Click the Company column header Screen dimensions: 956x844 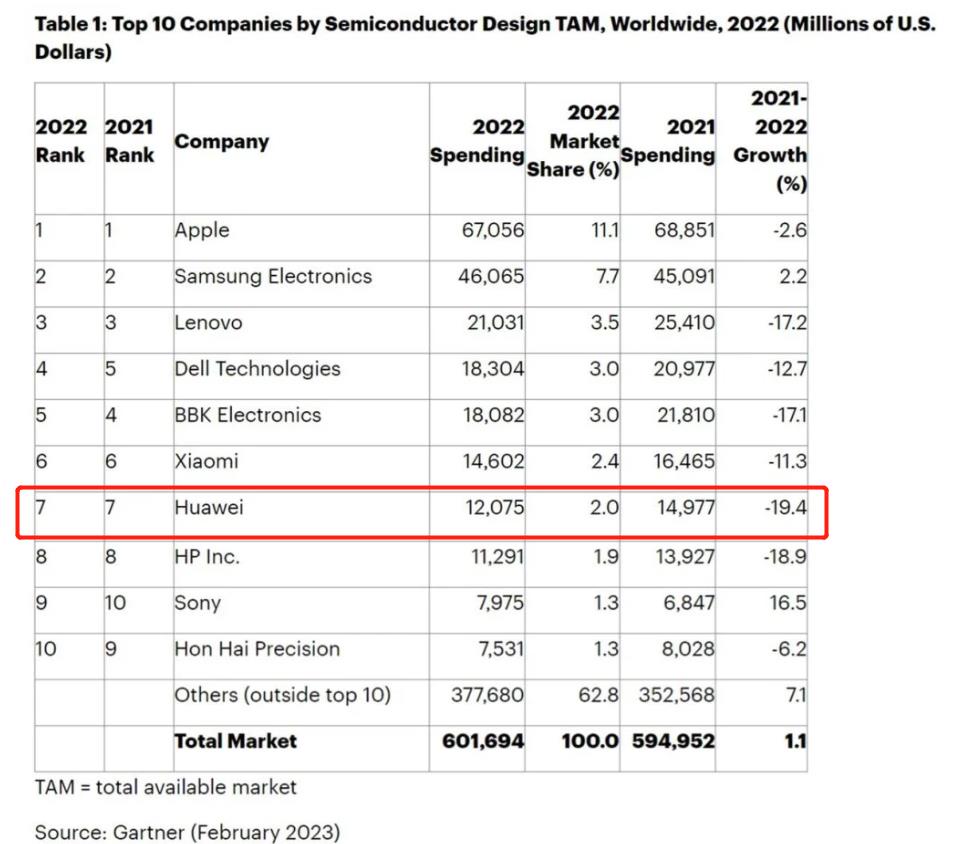[221, 141]
